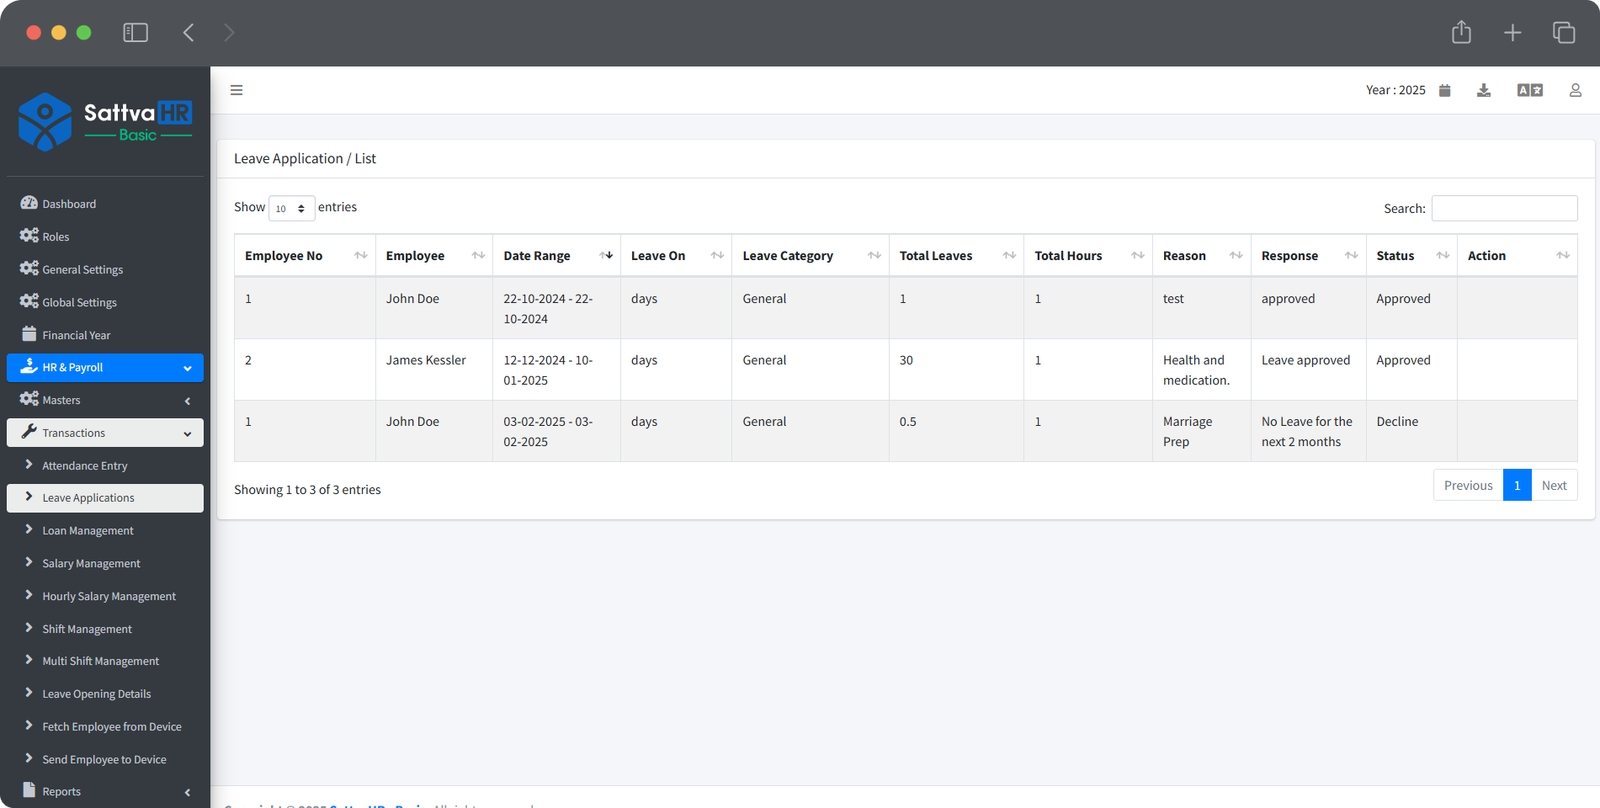This screenshot has height=808, width=1600.
Task: Open the show entries count dropdown
Action: coord(291,208)
